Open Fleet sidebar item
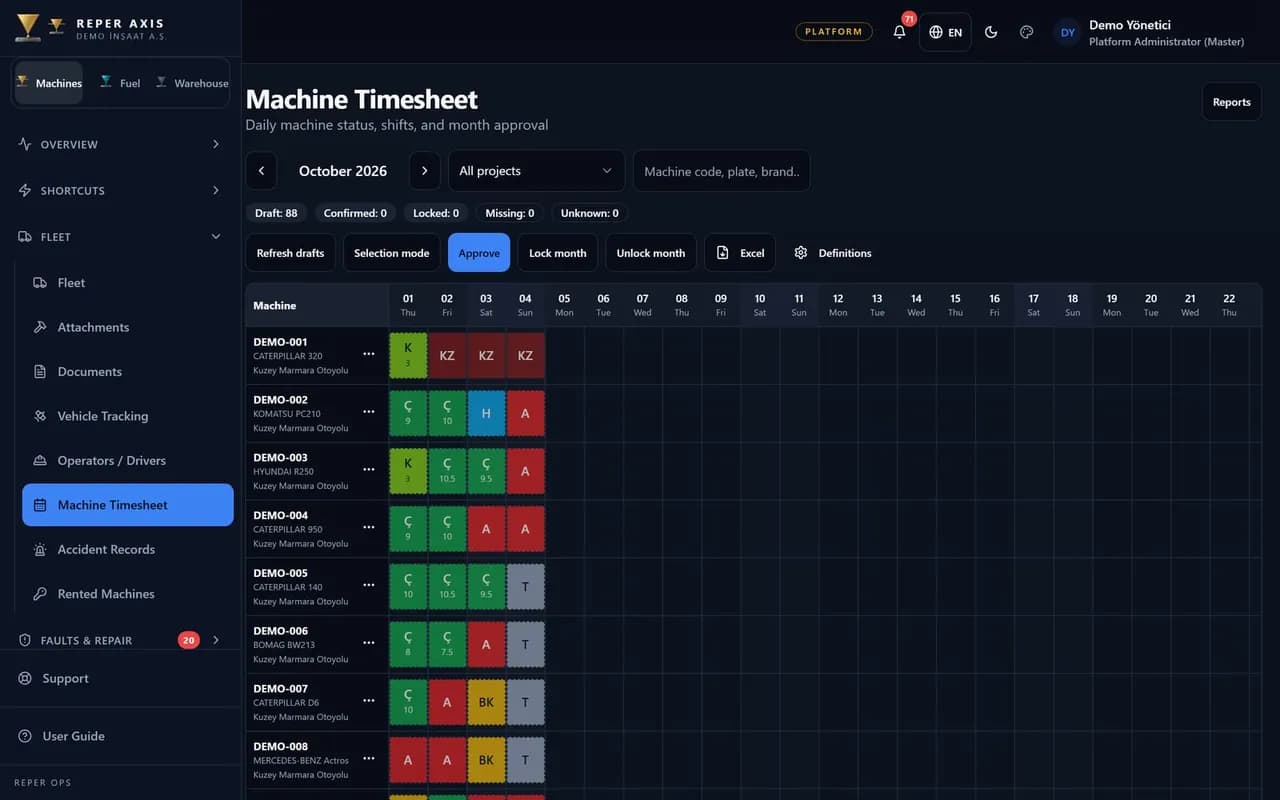The width and height of the screenshot is (1280, 800). [128, 282]
